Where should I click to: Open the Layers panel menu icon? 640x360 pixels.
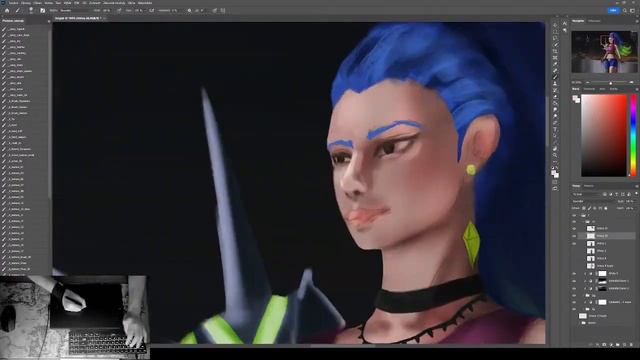(x=637, y=186)
